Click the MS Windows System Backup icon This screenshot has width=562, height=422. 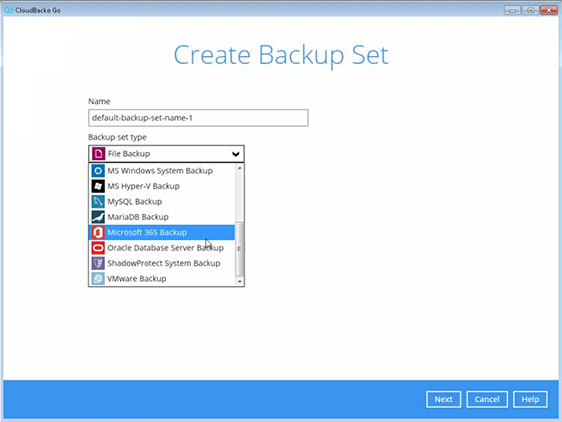tap(98, 171)
